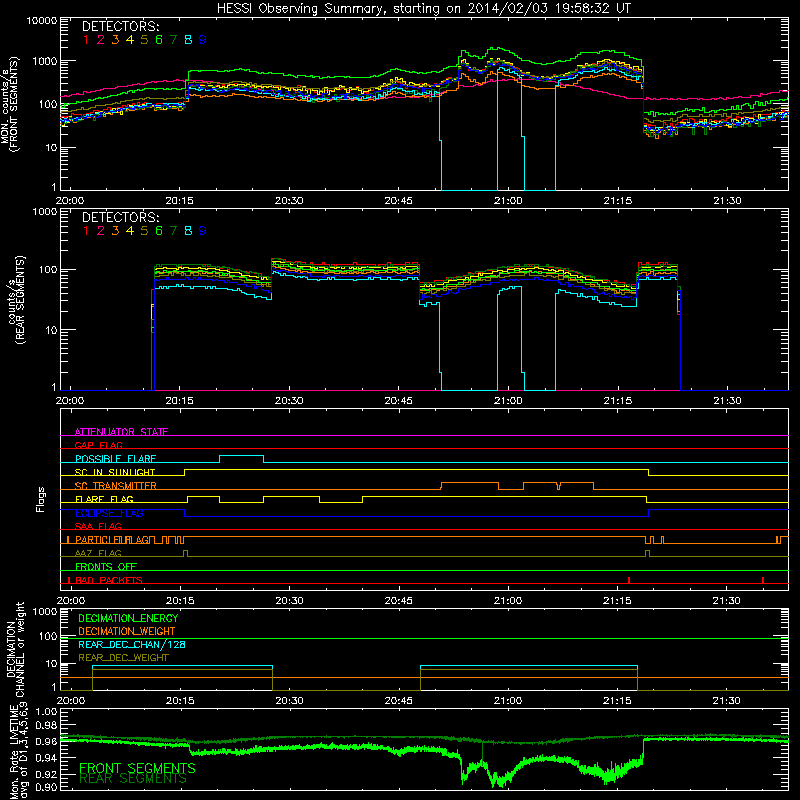Click the SC_IN_SUNLIGHT flag label
The width and height of the screenshot is (800, 800).
tap(115, 472)
